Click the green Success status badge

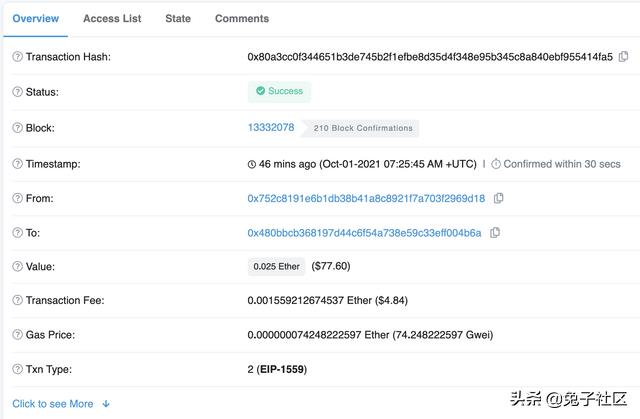279,91
